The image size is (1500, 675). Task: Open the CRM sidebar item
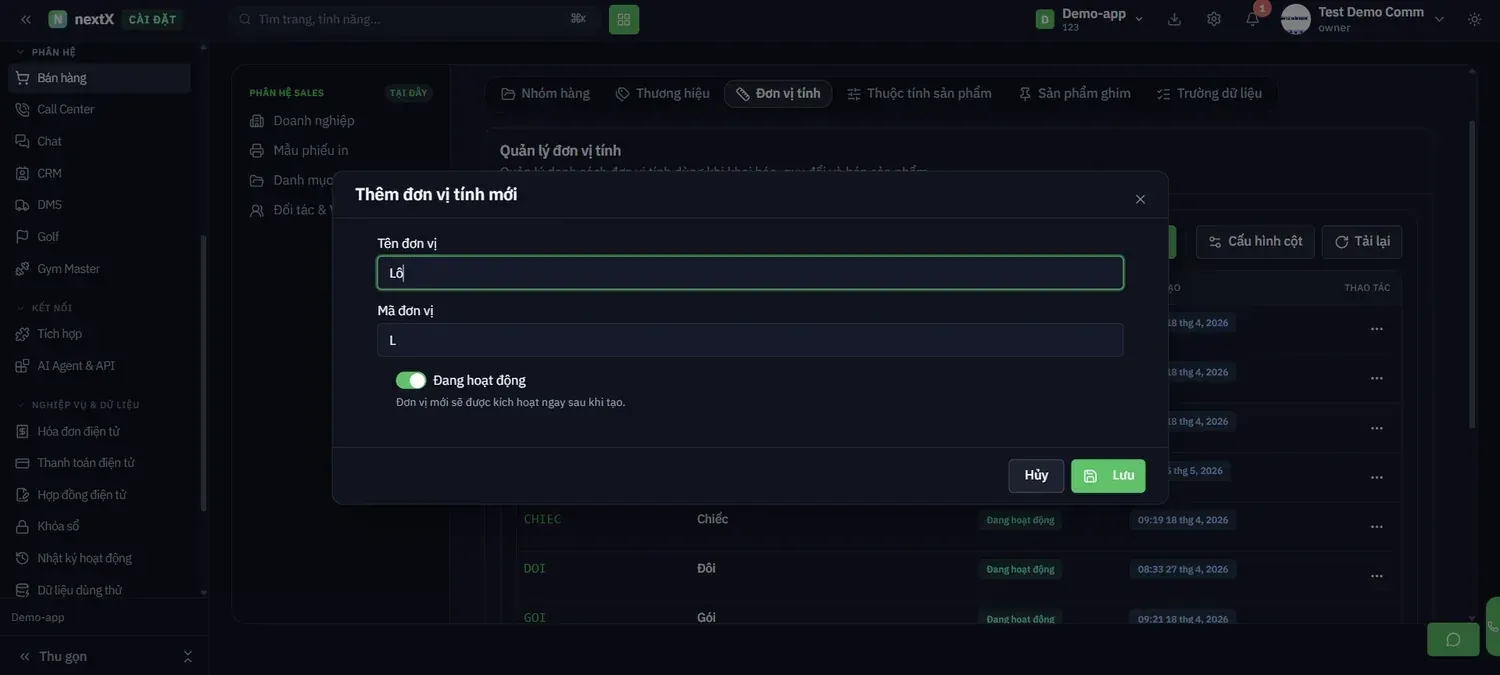99,173
